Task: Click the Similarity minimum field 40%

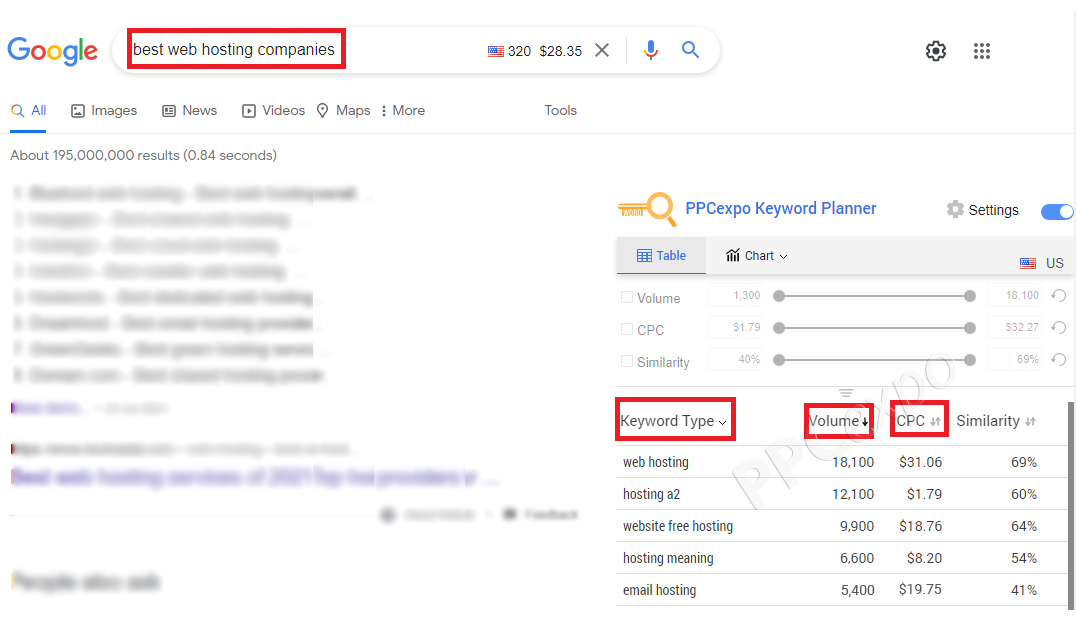Action: point(737,359)
